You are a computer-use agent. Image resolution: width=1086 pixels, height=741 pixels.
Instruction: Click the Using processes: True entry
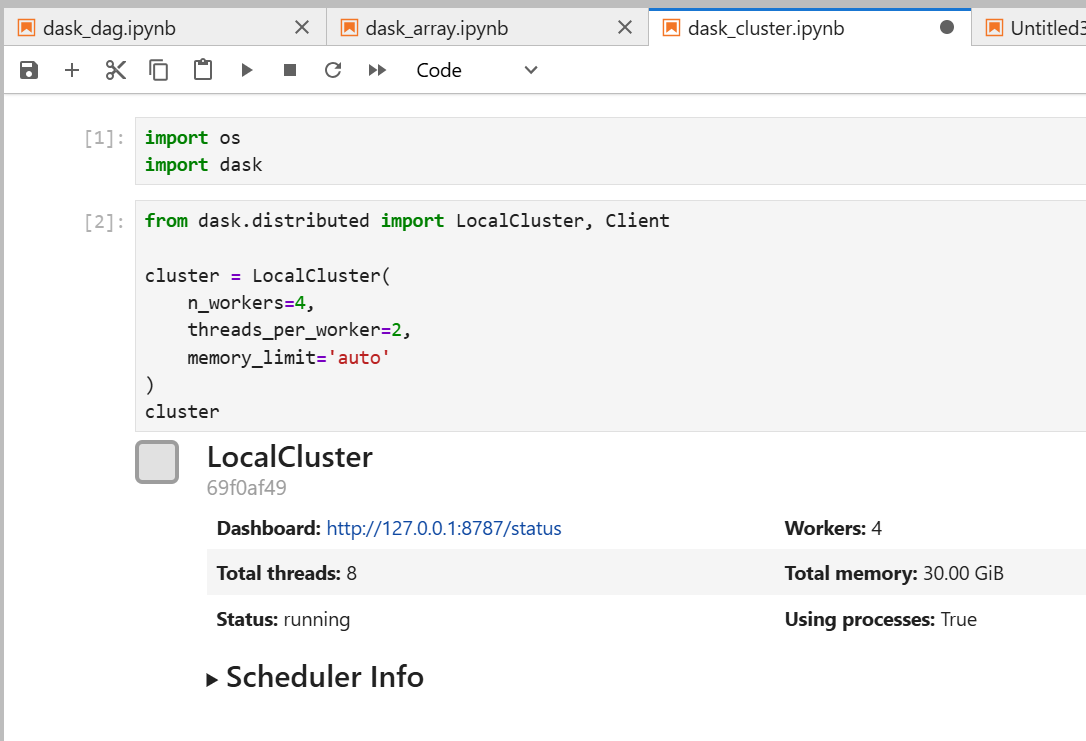point(881,619)
